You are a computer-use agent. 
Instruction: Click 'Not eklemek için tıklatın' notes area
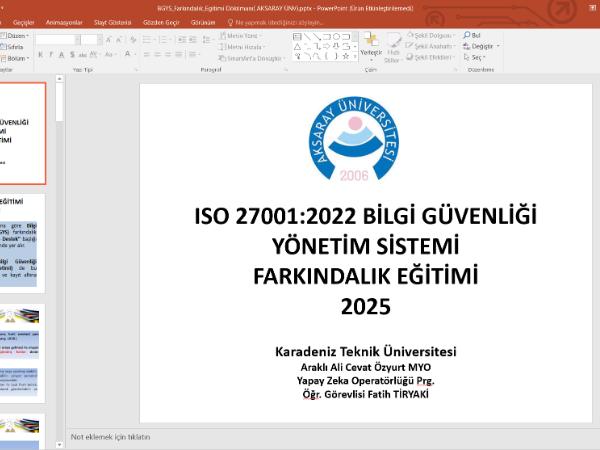click(x=110, y=437)
